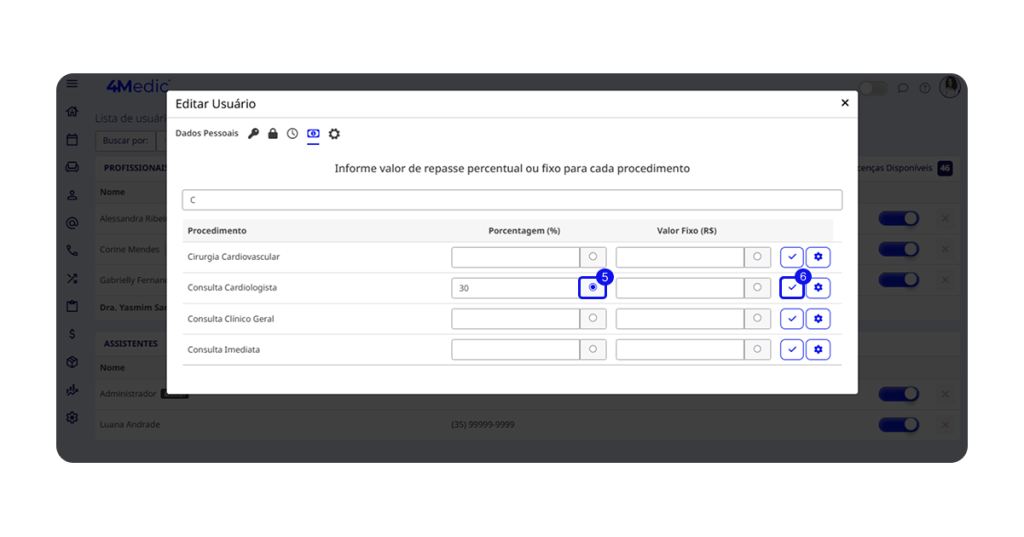The width and height of the screenshot is (1024, 537).
Task: Select percentage radio for Consulta Imediata
Action: pos(593,350)
